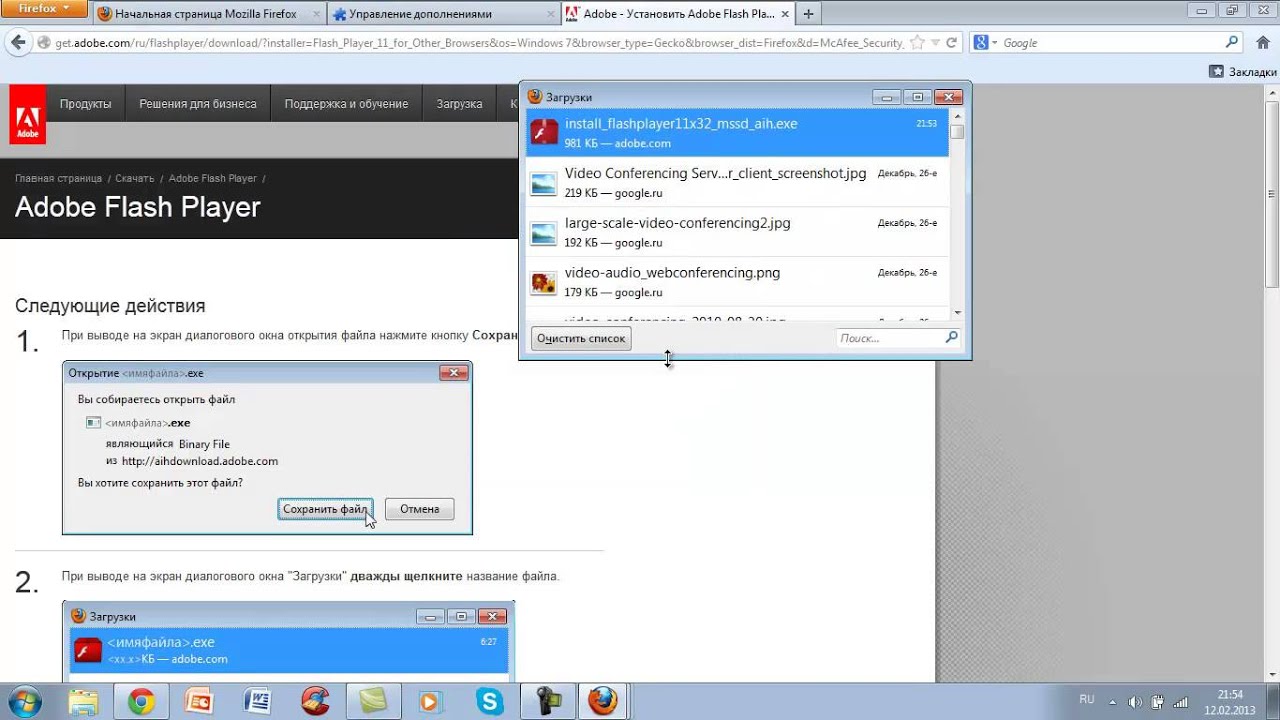Open Google Chrome from taskbar

click(x=141, y=702)
